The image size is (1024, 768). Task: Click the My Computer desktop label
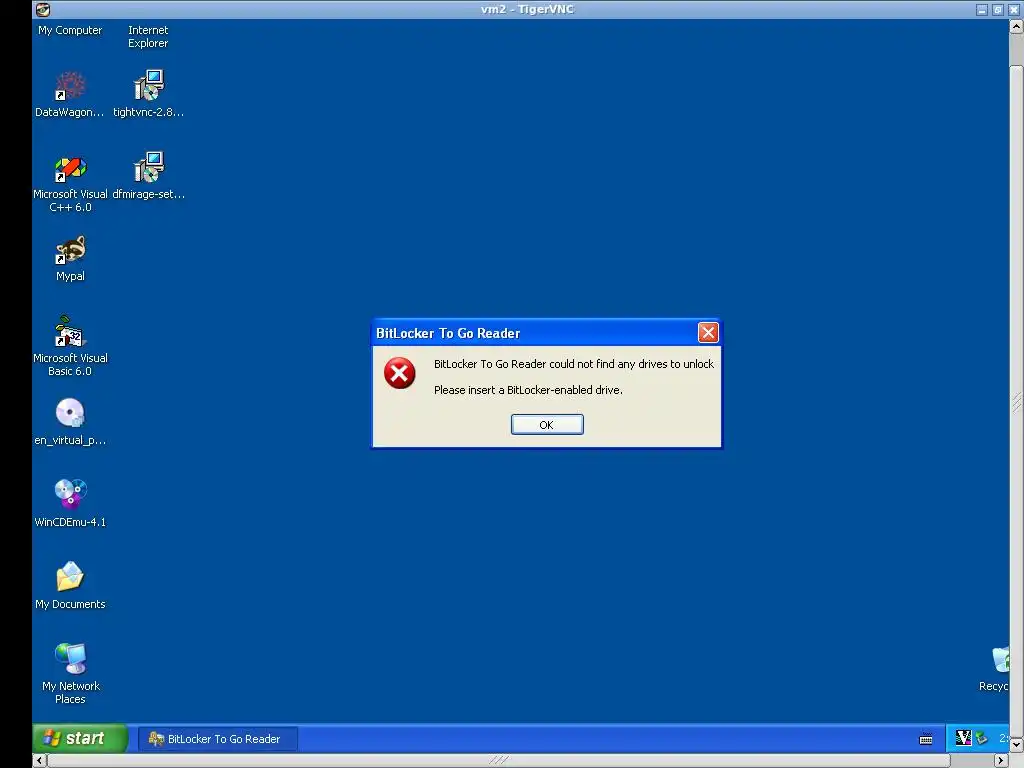(70, 30)
